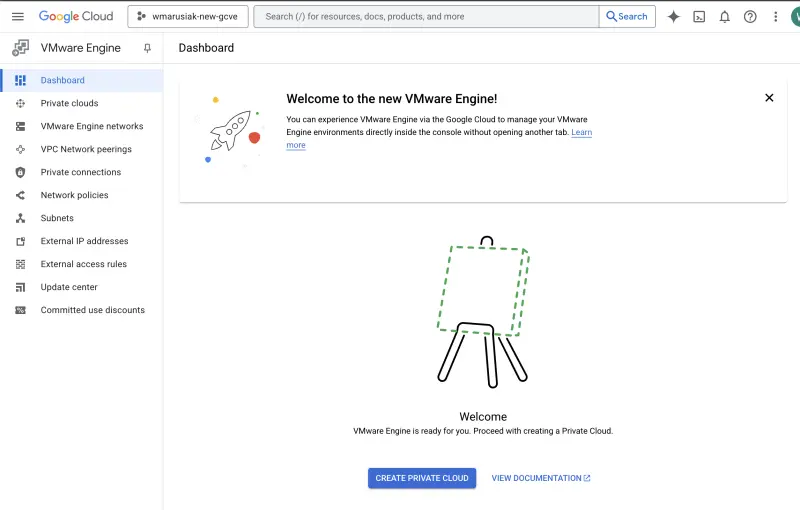800x510 pixels.
Task: Click the VMware Engine sidebar title
Action: click(81, 48)
